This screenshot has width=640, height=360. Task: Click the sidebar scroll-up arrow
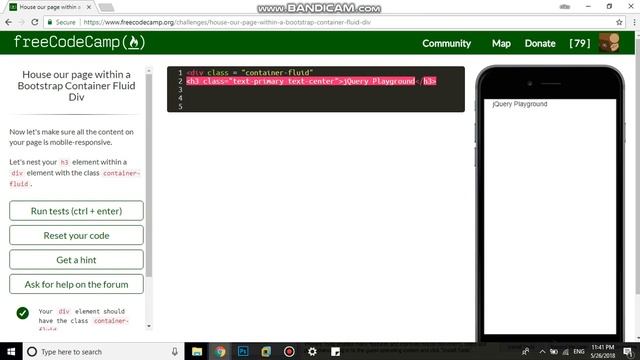(149, 71)
